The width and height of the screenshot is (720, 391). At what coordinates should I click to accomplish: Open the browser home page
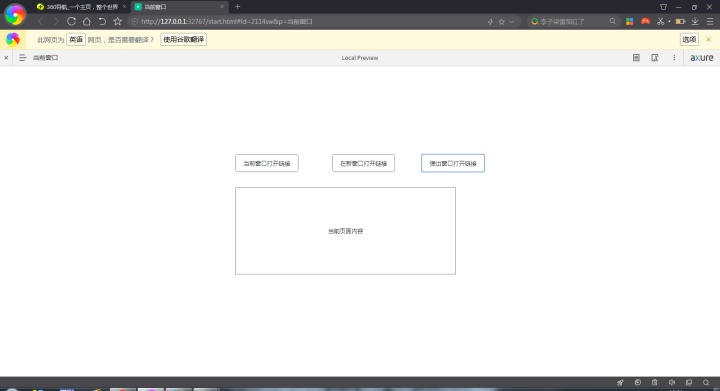[87, 22]
